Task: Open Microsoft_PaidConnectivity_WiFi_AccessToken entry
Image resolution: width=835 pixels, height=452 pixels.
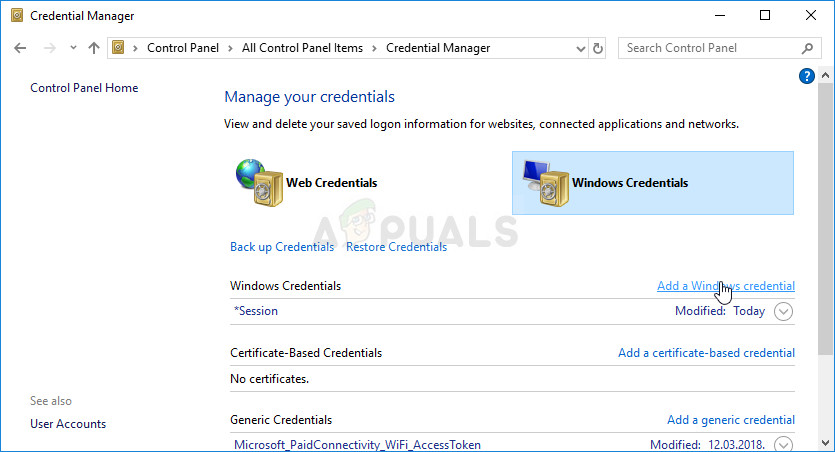Action: (357, 445)
